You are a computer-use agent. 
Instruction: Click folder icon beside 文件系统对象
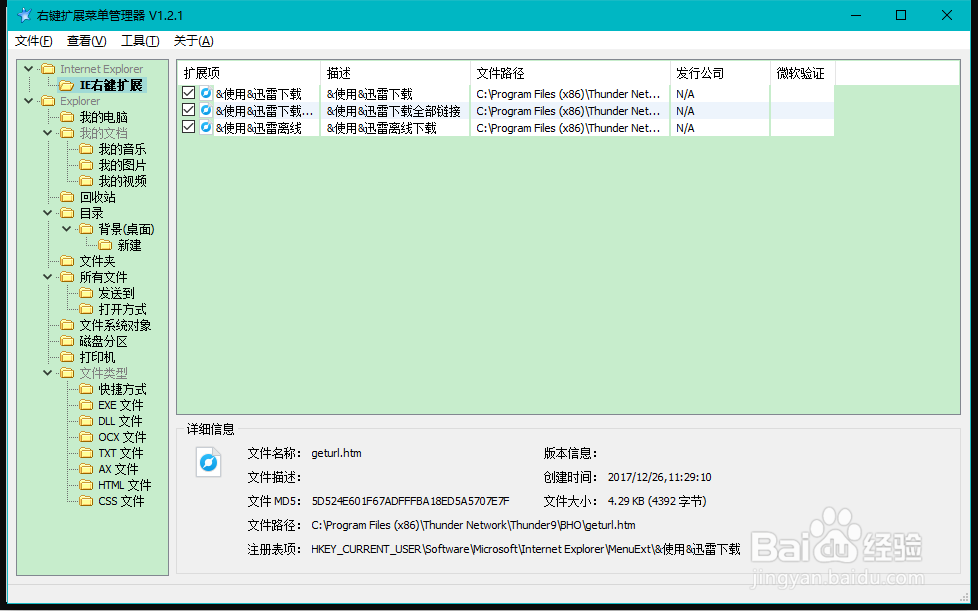pos(67,325)
